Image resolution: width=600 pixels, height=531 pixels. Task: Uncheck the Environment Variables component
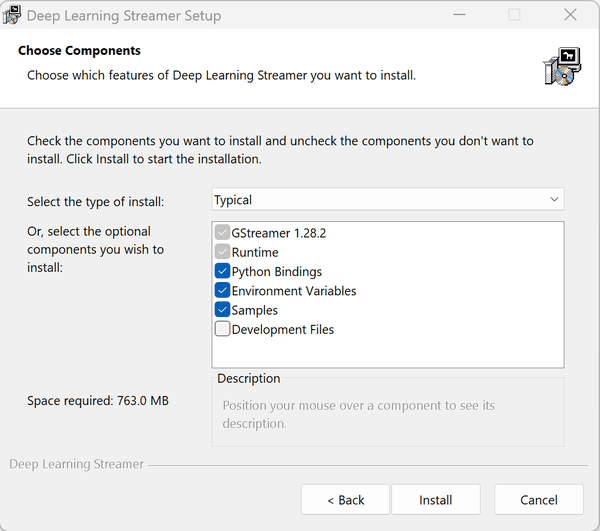click(x=222, y=290)
